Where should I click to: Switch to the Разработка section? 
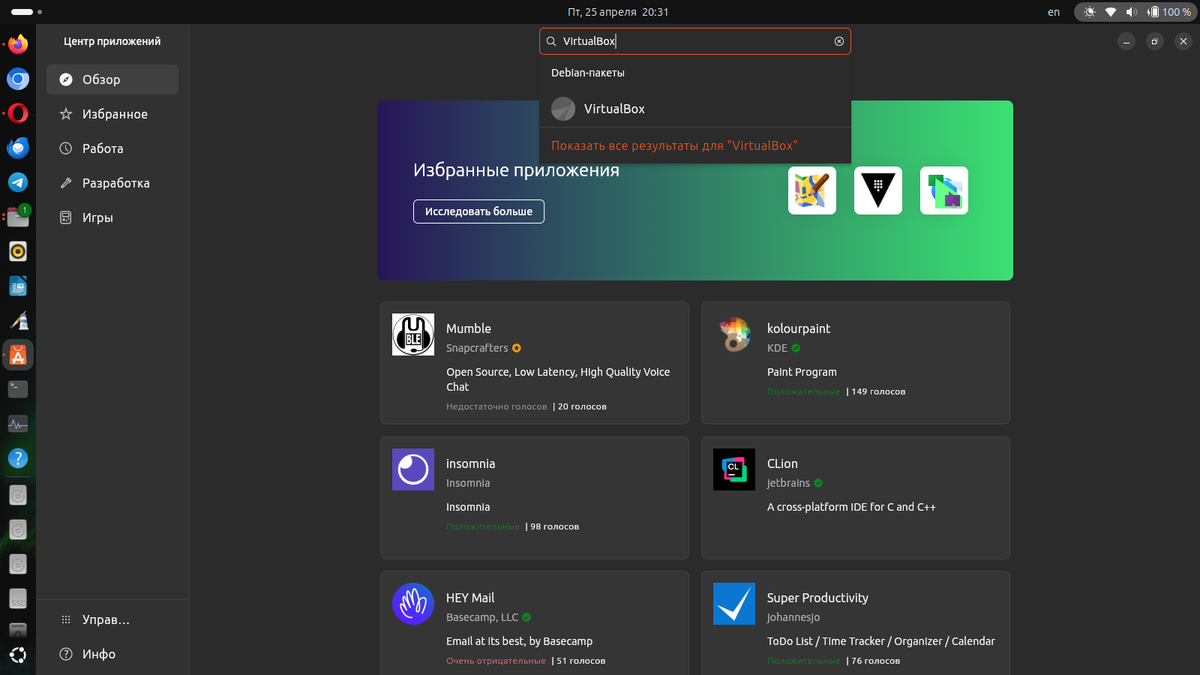[112, 182]
